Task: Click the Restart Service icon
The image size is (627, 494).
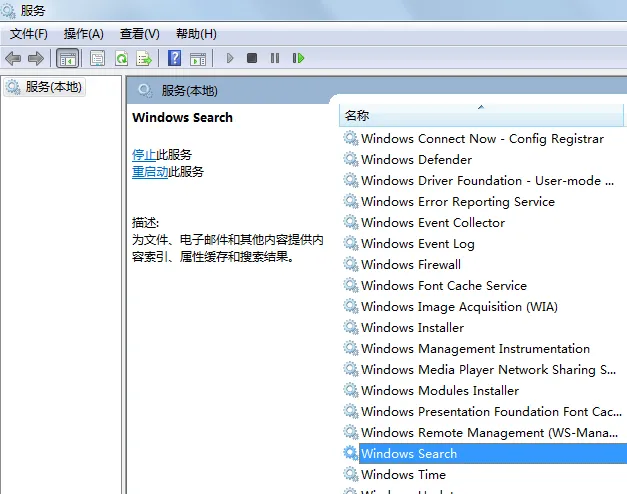Action: [298, 58]
